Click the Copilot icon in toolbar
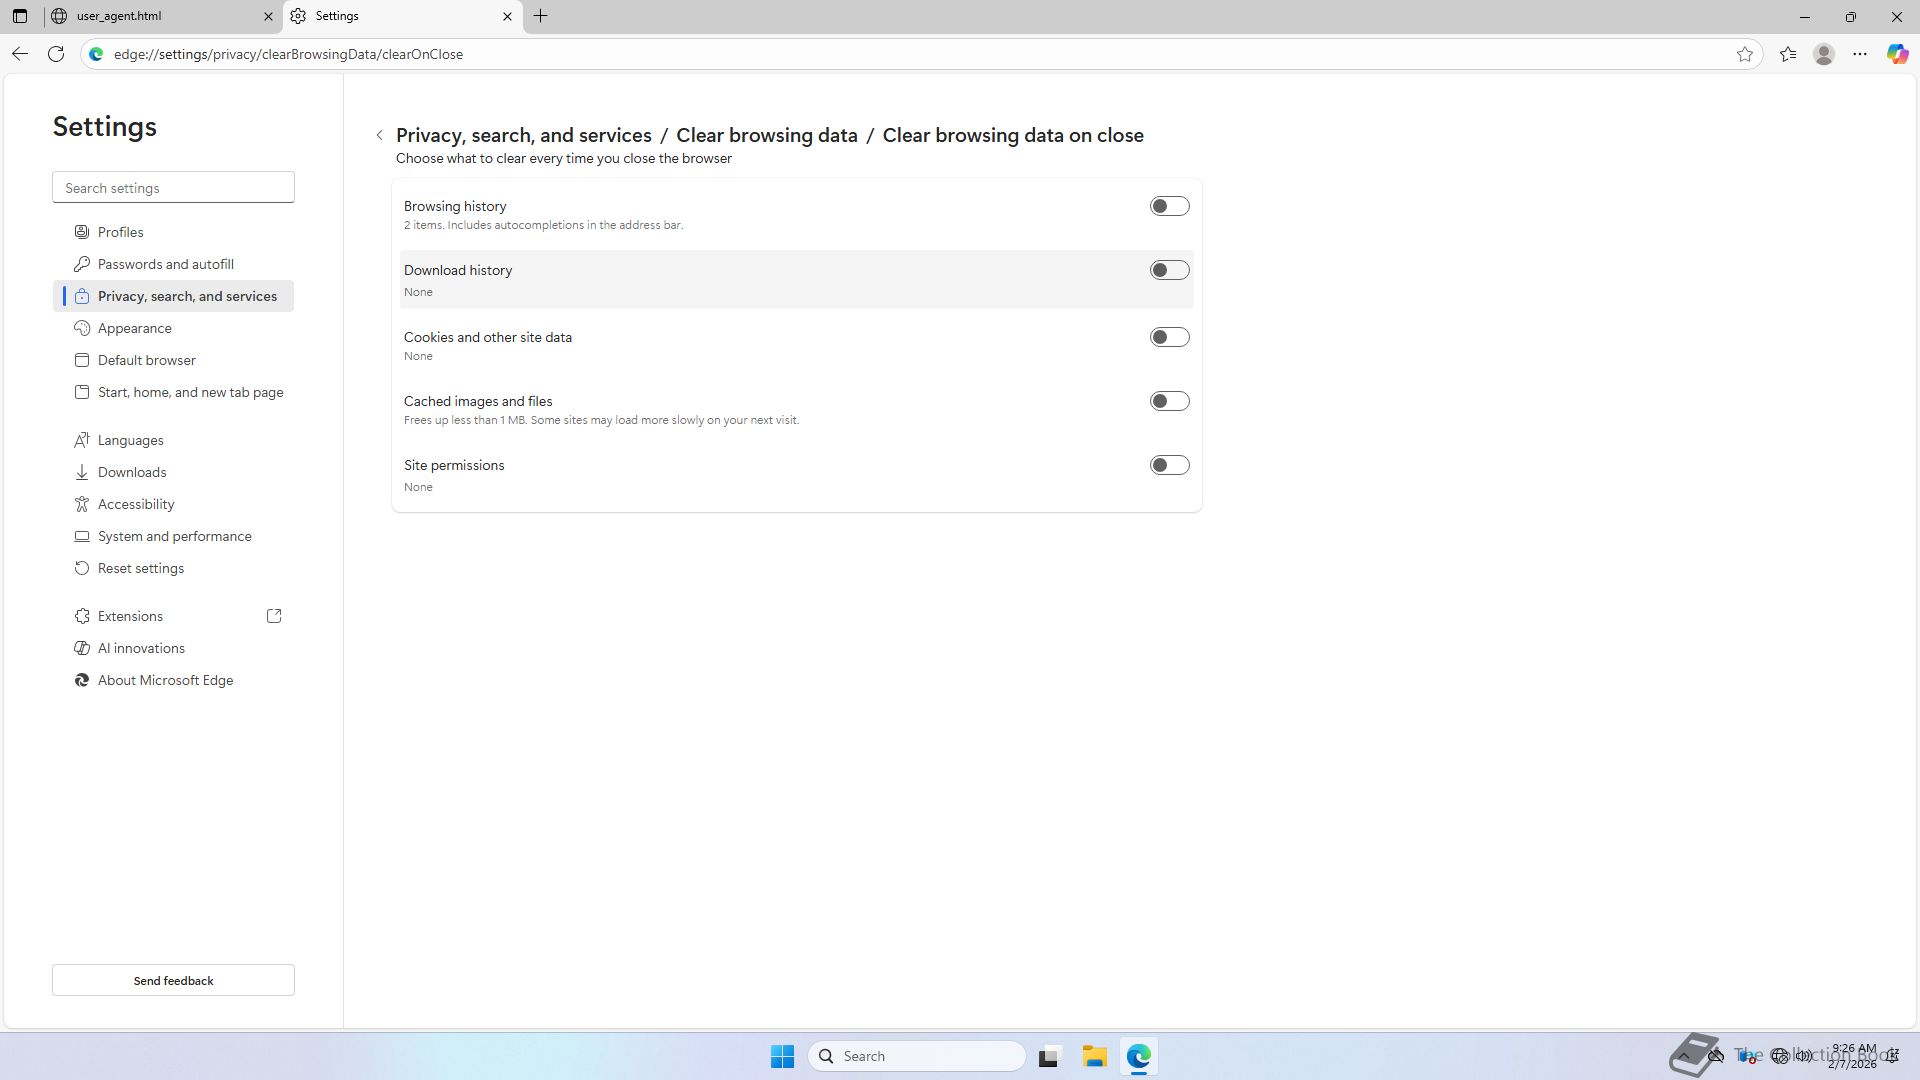The height and width of the screenshot is (1080, 1920). pyautogui.click(x=1897, y=54)
